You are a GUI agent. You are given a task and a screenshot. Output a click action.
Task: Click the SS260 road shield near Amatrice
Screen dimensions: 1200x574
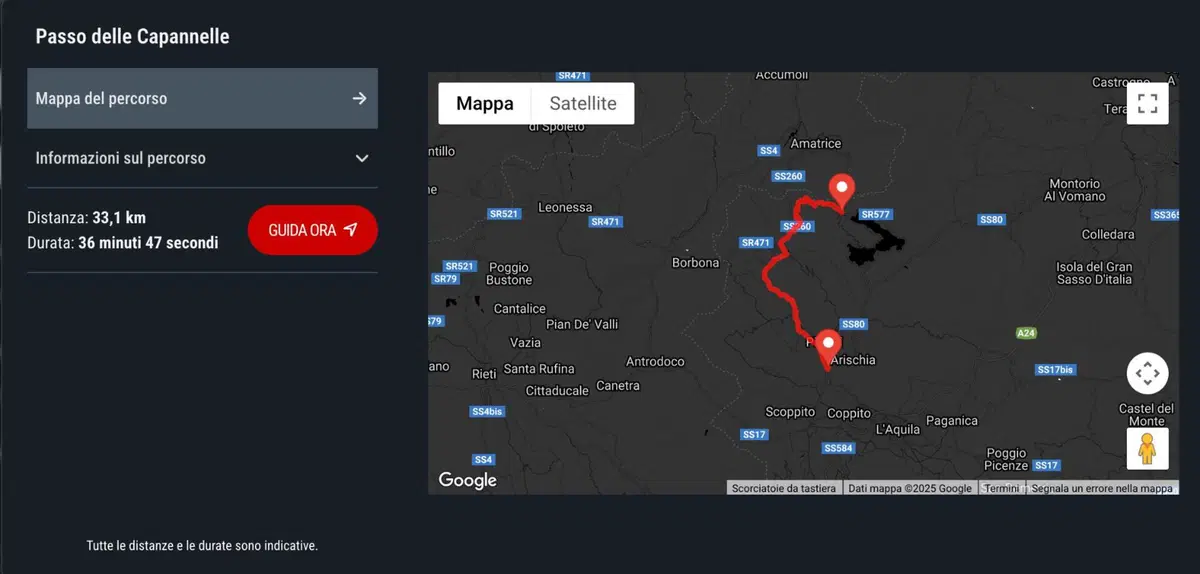[788, 176]
